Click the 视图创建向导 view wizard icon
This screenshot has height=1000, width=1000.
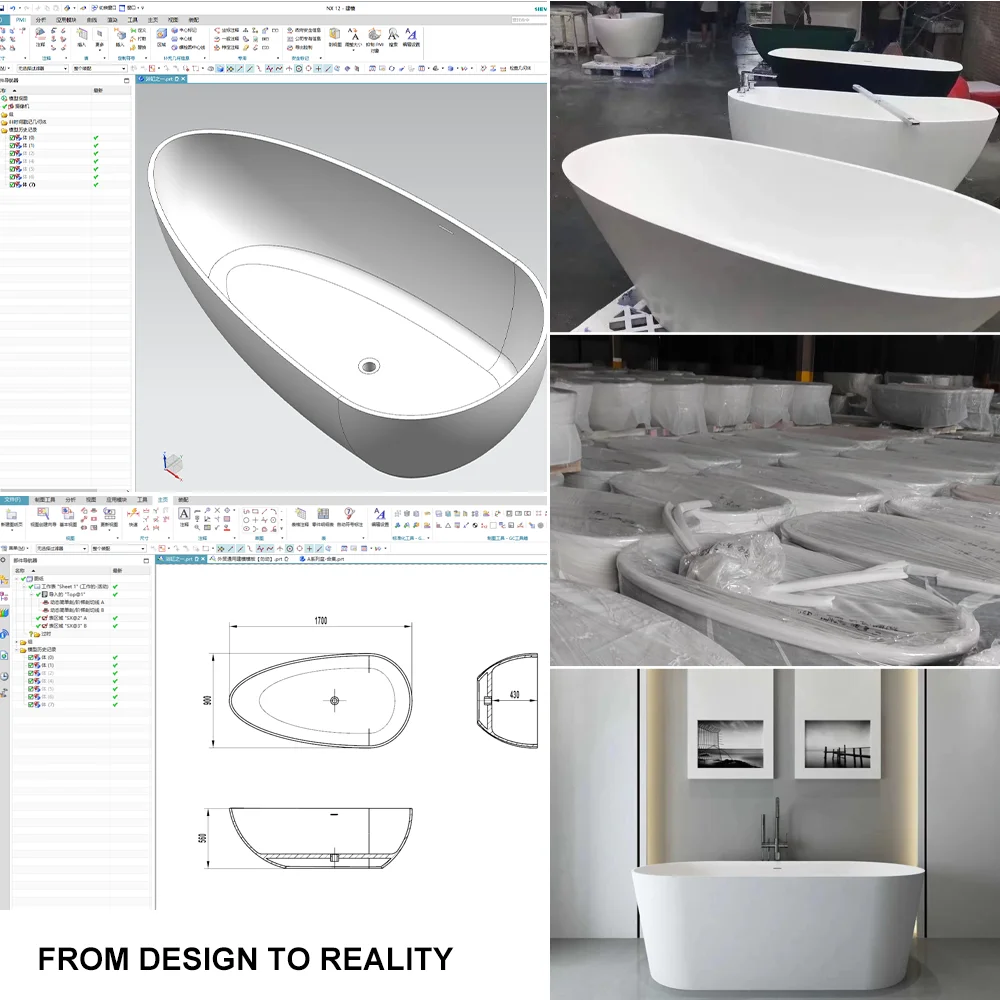(x=42, y=515)
